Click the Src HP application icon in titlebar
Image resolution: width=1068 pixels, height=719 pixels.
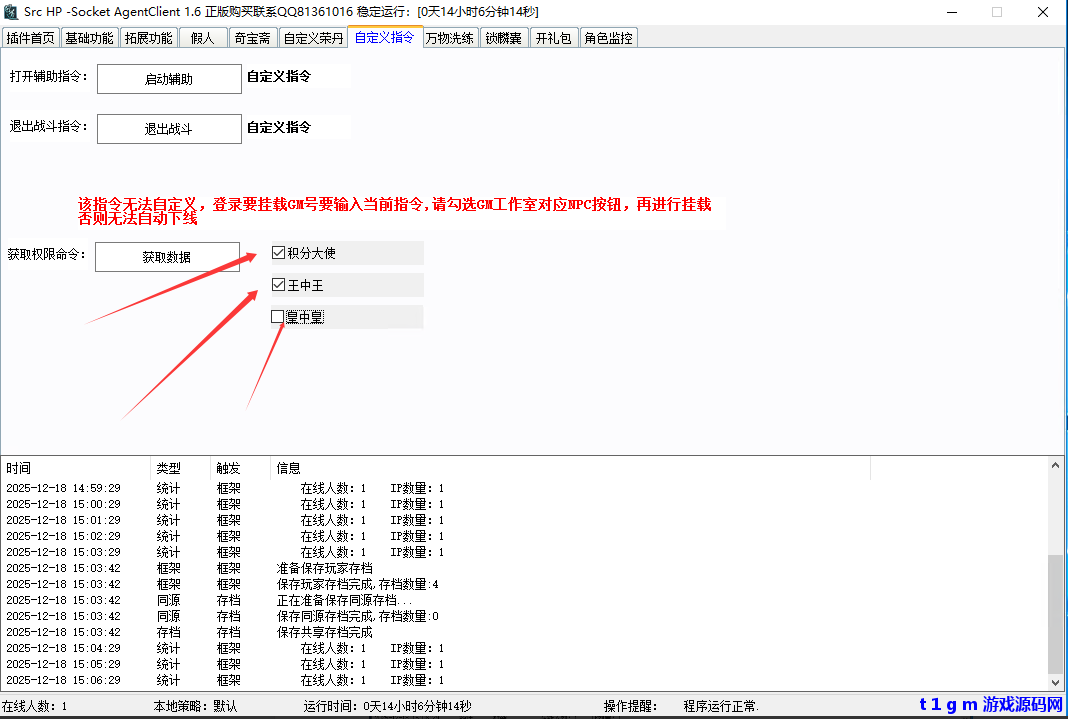[10, 12]
